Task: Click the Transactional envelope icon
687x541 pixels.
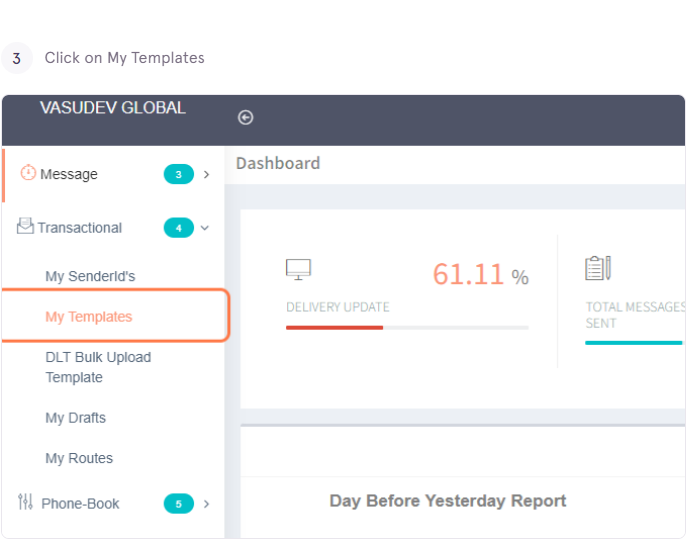Action: 25,226
